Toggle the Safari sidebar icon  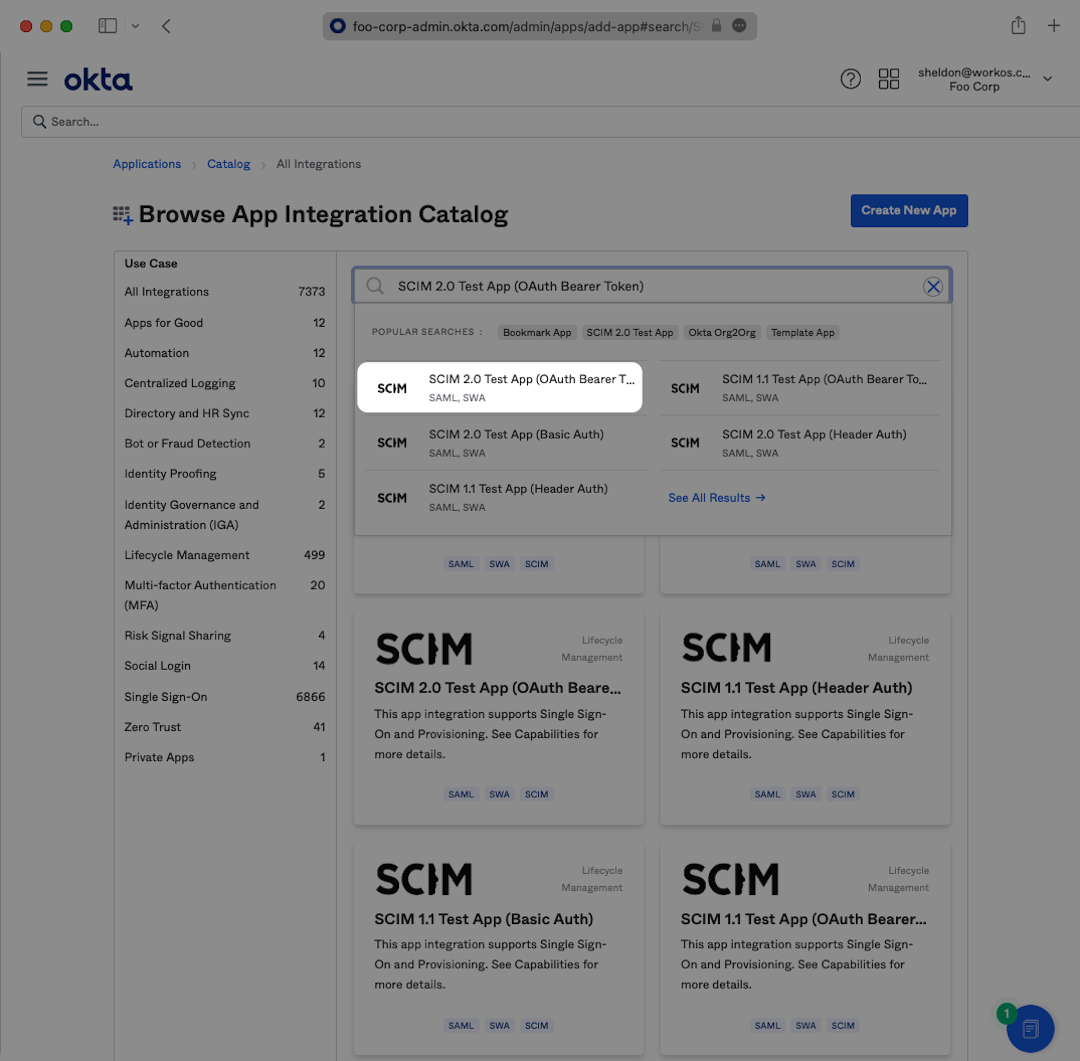coord(107,26)
